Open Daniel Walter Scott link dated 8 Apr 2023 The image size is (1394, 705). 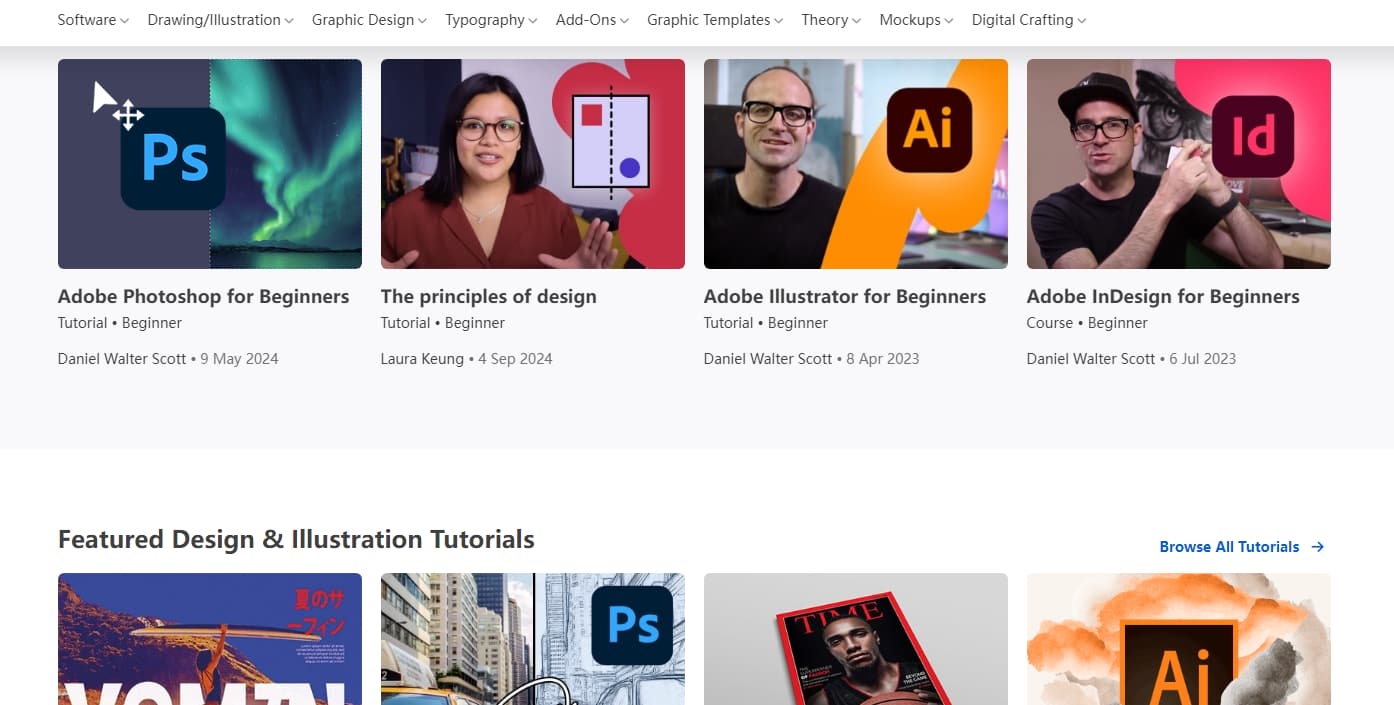tap(768, 359)
